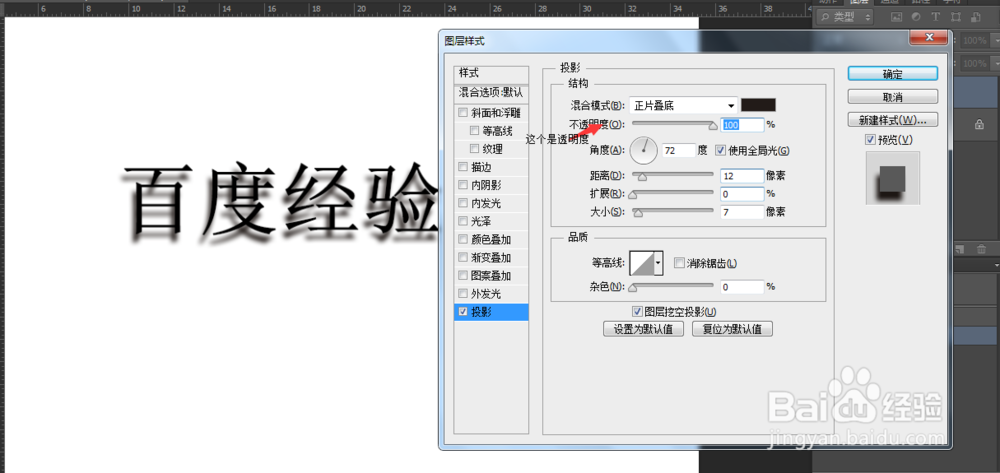This screenshot has height=473, width=1000.
Task: Click the 百度经验 text on canvas
Action: pyautogui.click(x=281, y=201)
